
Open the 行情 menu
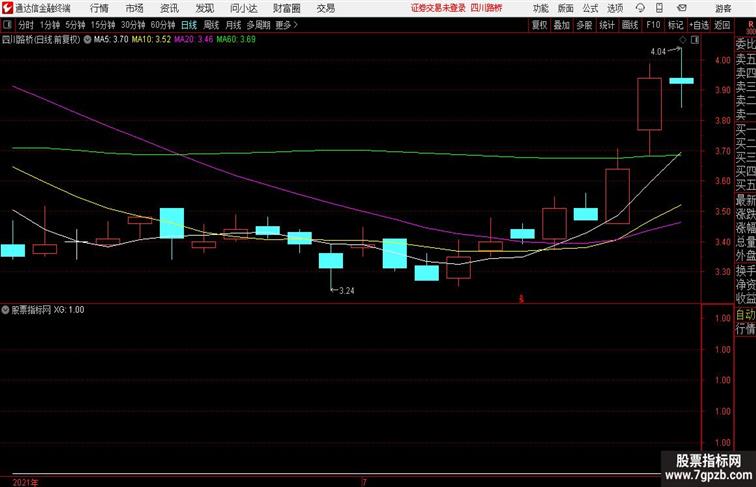click(99, 8)
